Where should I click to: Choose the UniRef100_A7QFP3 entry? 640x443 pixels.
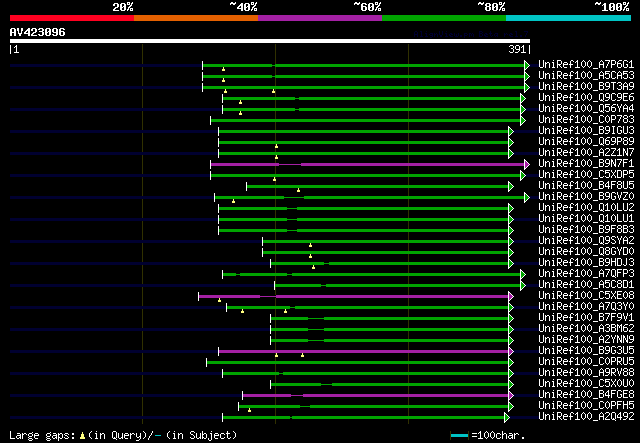coord(586,274)
